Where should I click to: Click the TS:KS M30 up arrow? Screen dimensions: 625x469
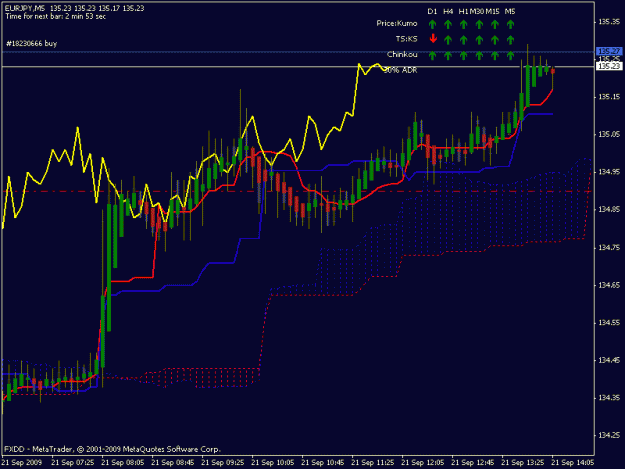point(479,39)
